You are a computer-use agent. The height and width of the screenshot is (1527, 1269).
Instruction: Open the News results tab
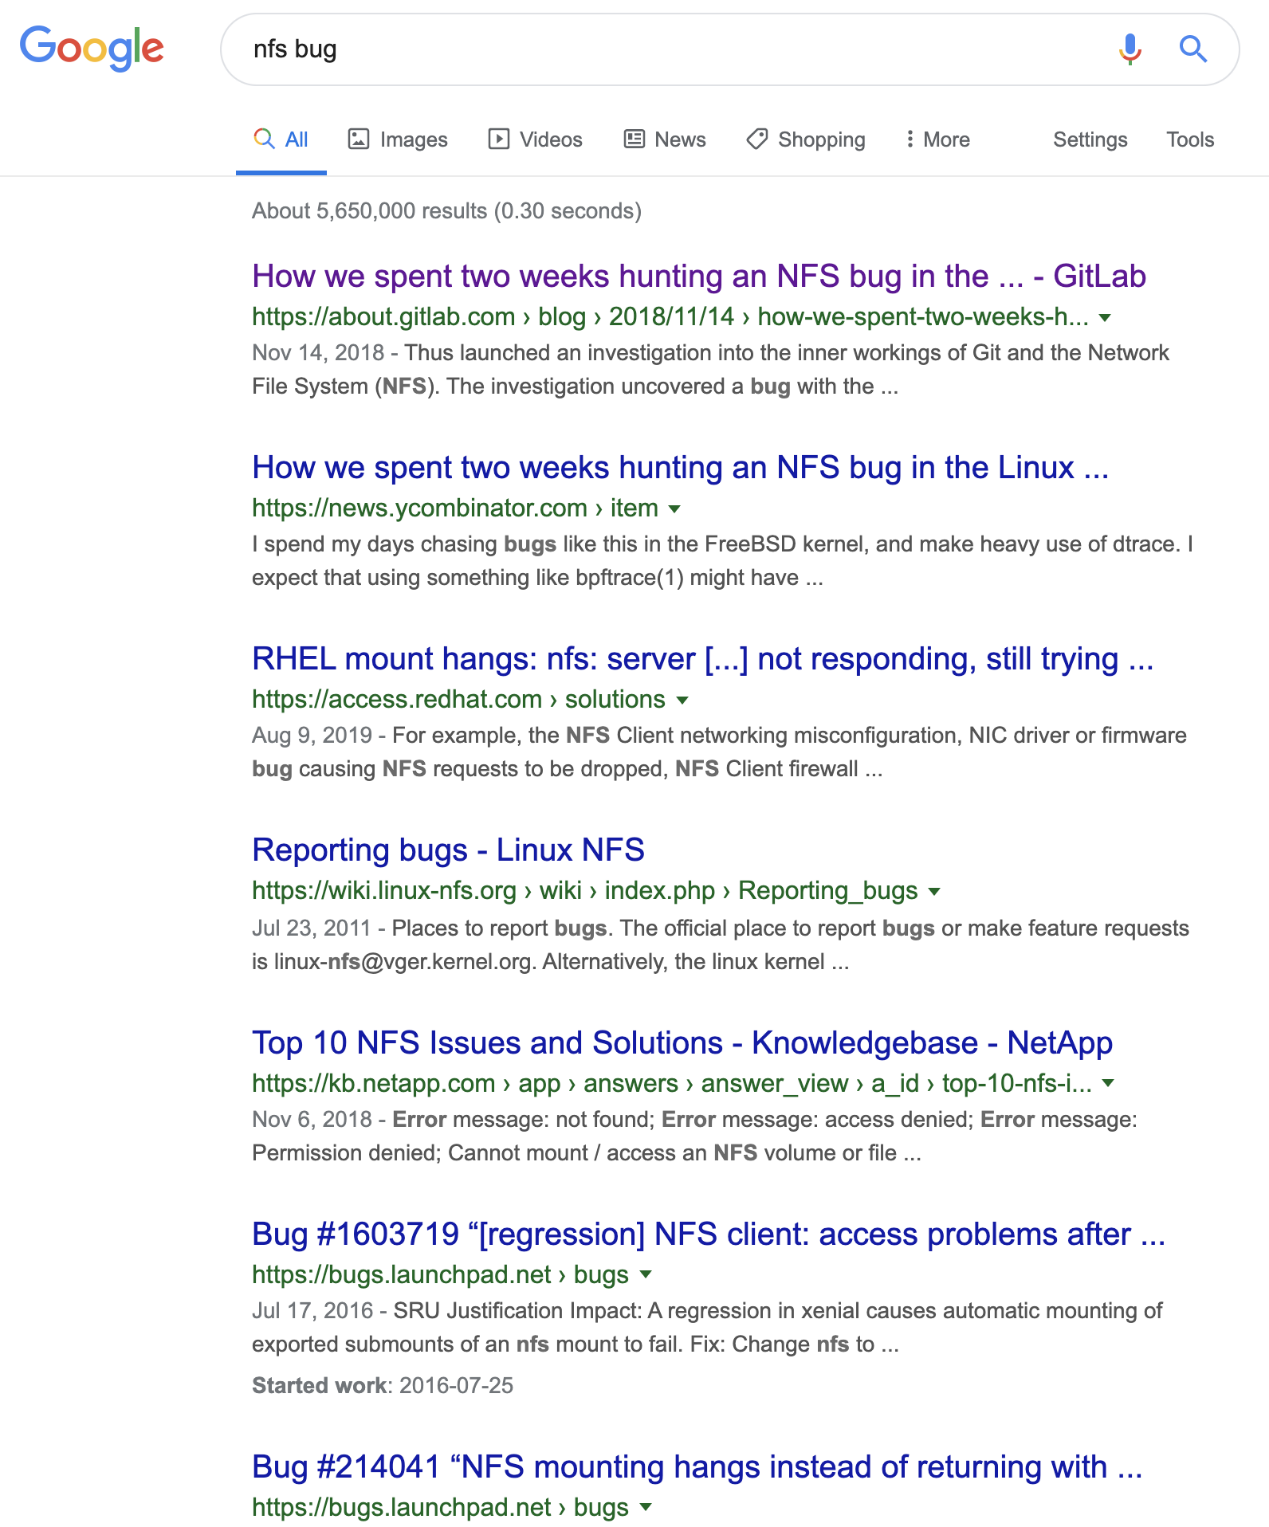coord(665,140)
